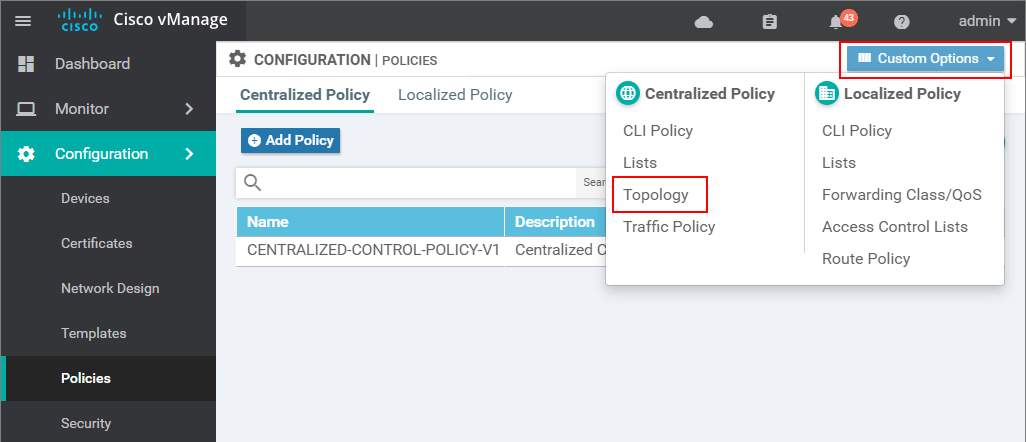Click the Dashboard grid icon
Image resolution: width=1026 pixels, height=442 pixels.
(26, 64)
